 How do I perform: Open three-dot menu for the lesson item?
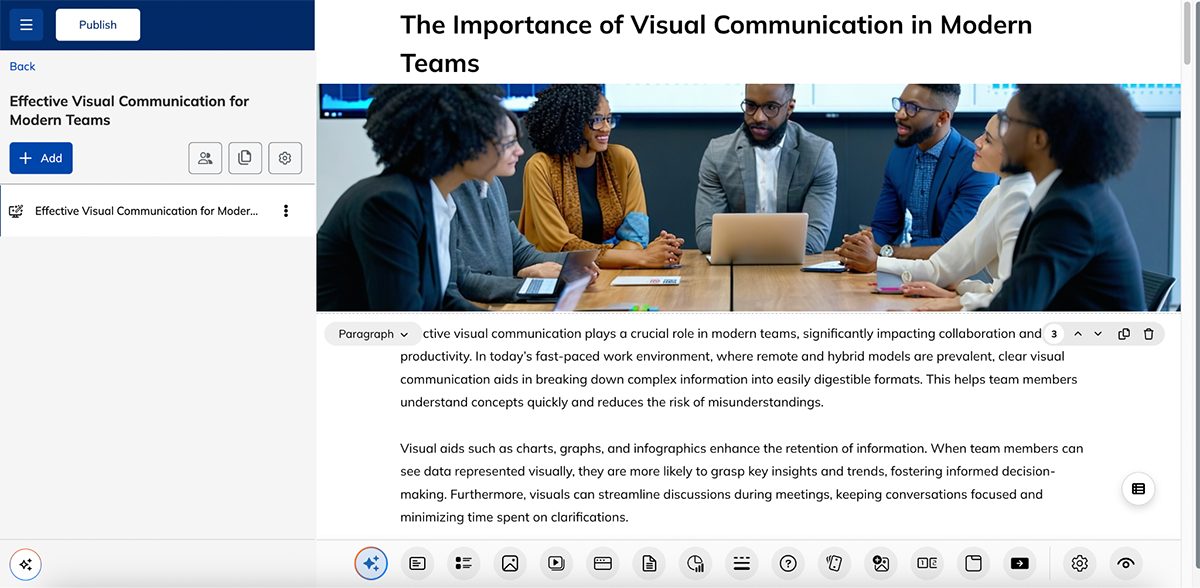286,211
